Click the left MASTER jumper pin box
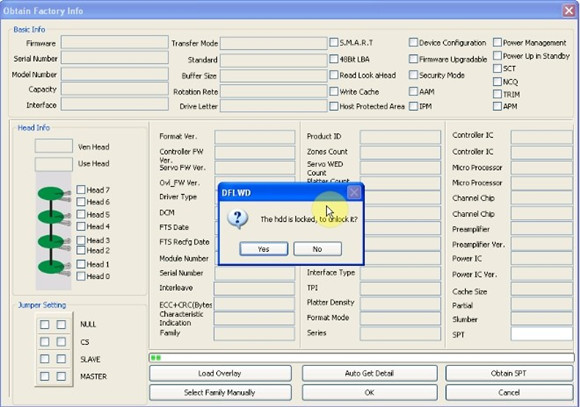Viewport: 580px width, 407px height. click(45, 376)
